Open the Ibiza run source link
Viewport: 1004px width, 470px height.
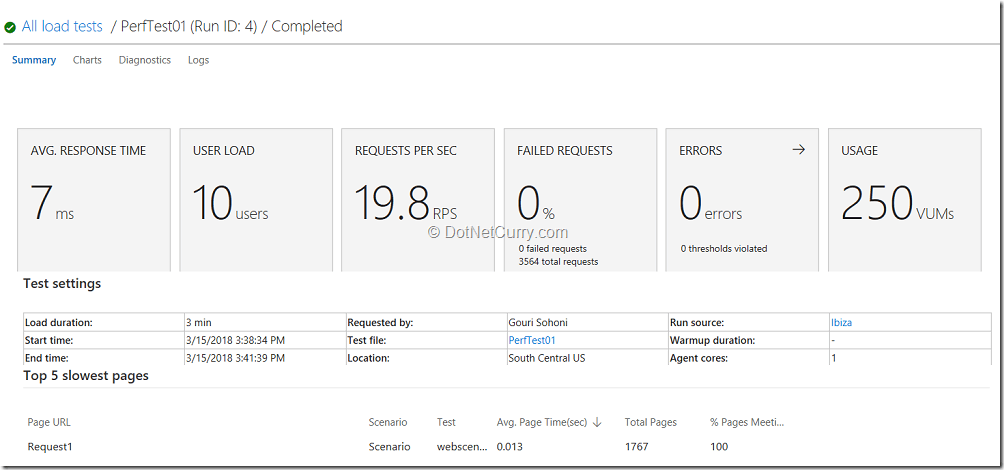(x=841, y=323)
